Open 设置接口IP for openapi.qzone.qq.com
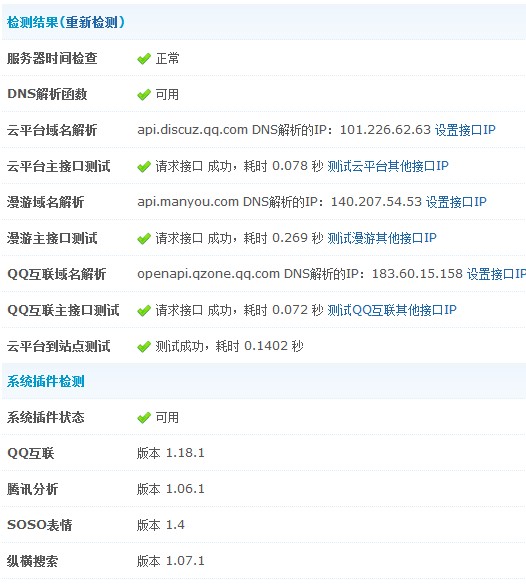 [x=496, y=274]
